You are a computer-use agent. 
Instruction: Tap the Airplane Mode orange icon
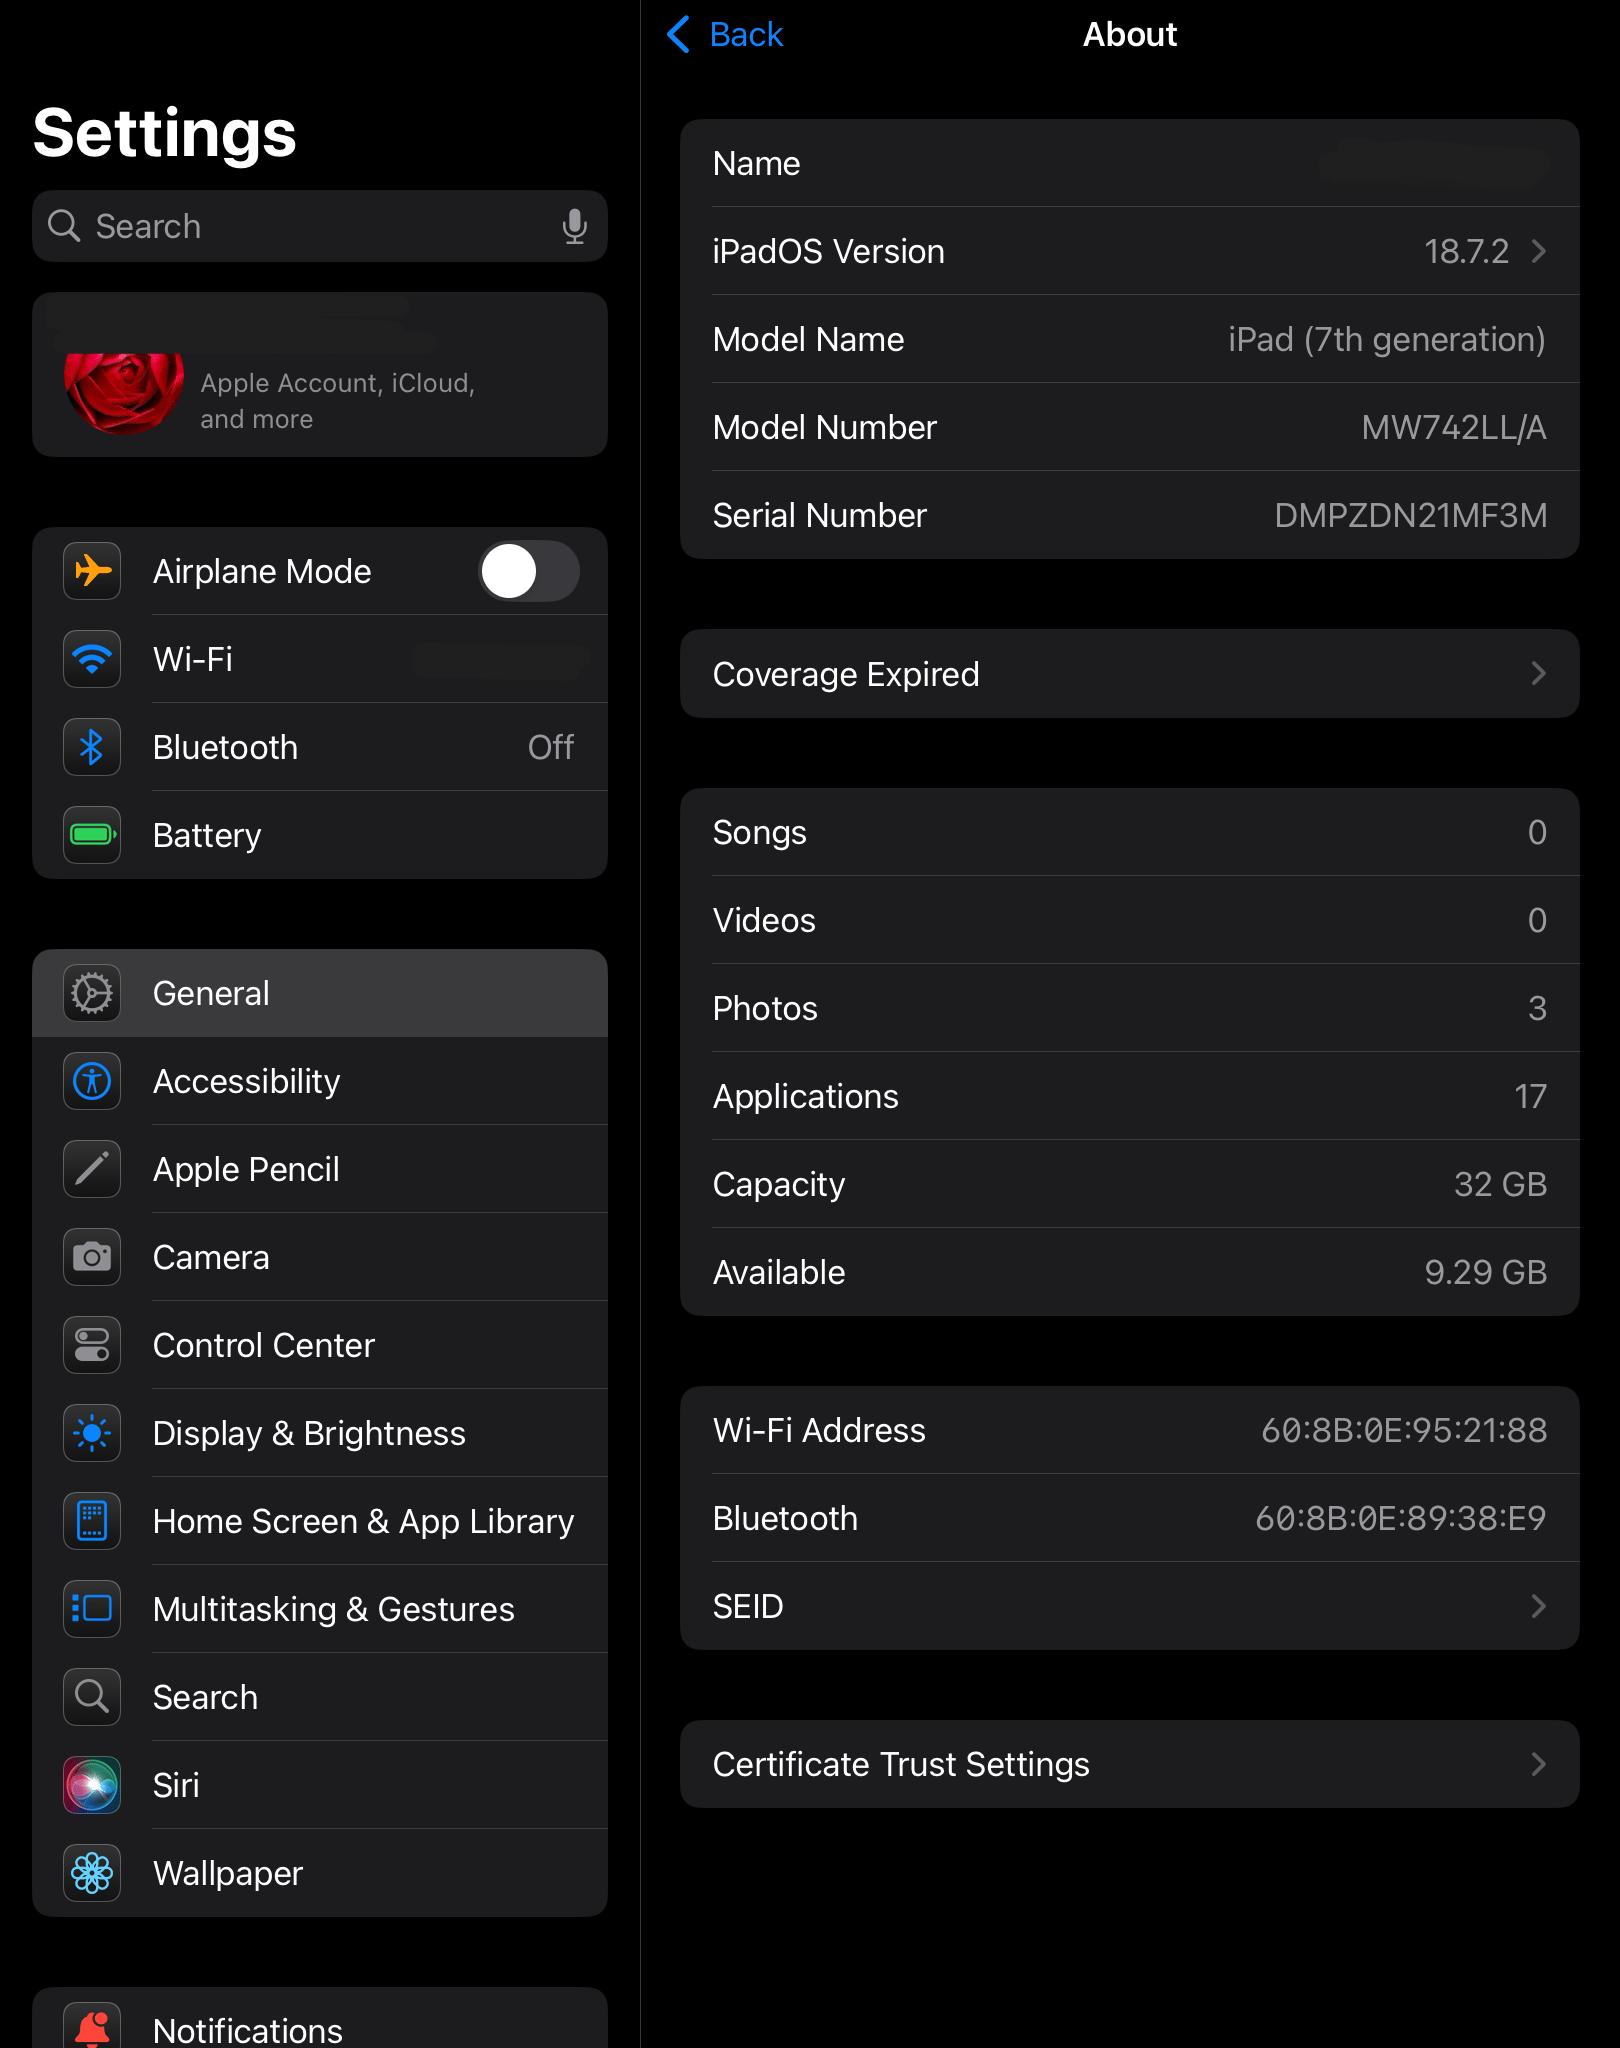(x=92, y=571)
